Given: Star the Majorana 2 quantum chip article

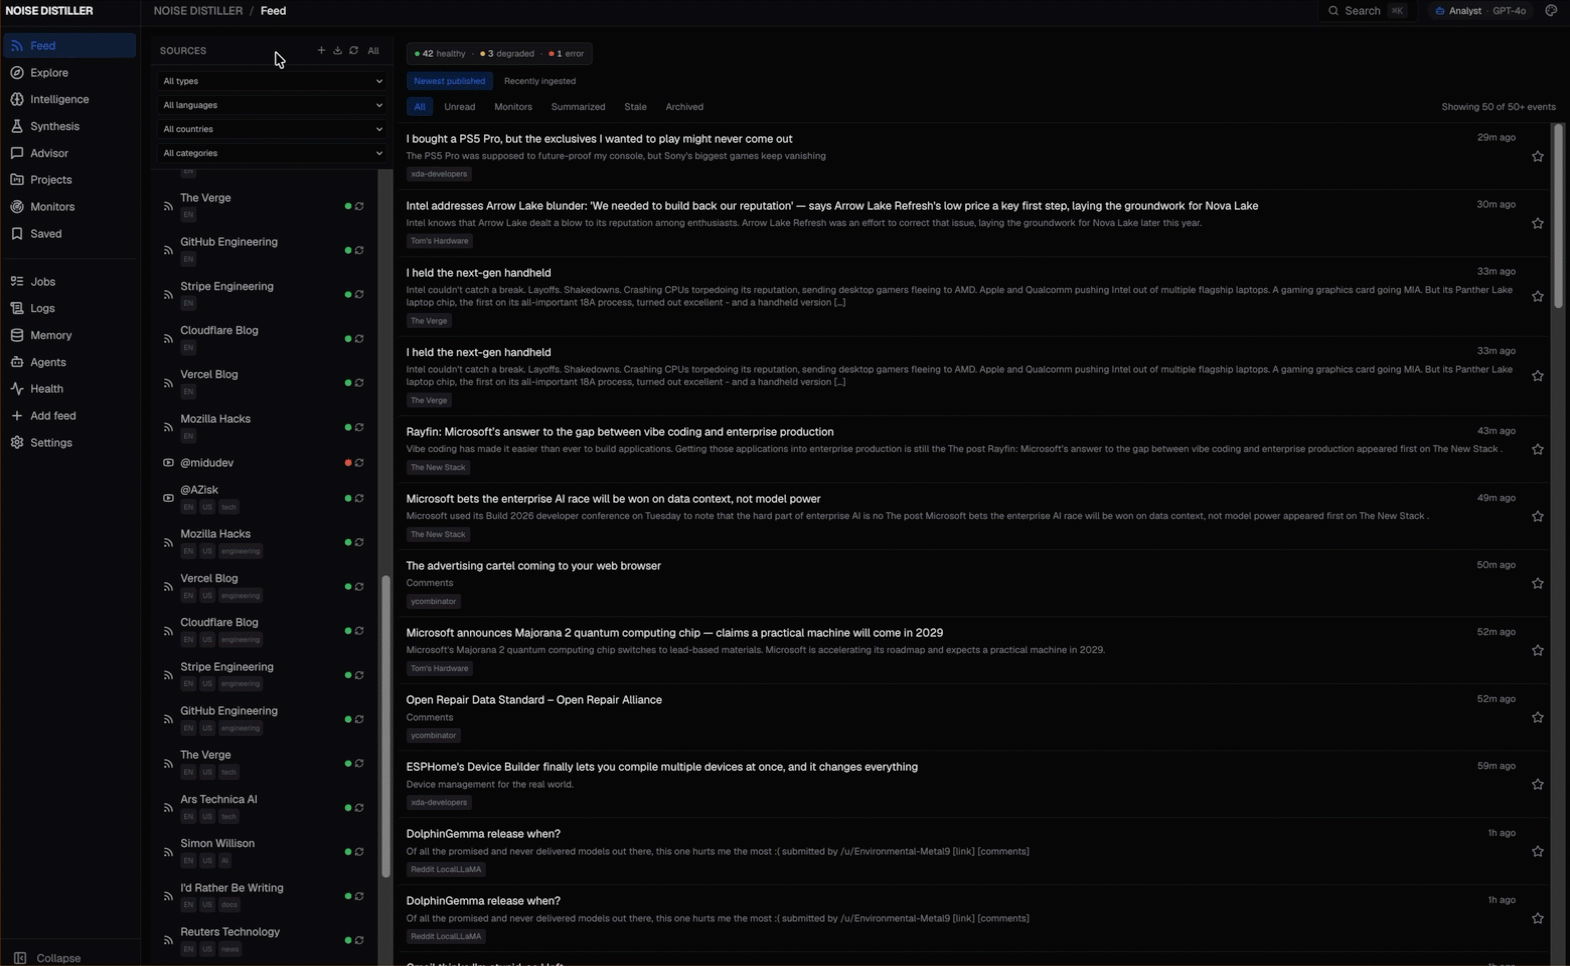Looking at the screenshot, I should [x=1538, y=651].
